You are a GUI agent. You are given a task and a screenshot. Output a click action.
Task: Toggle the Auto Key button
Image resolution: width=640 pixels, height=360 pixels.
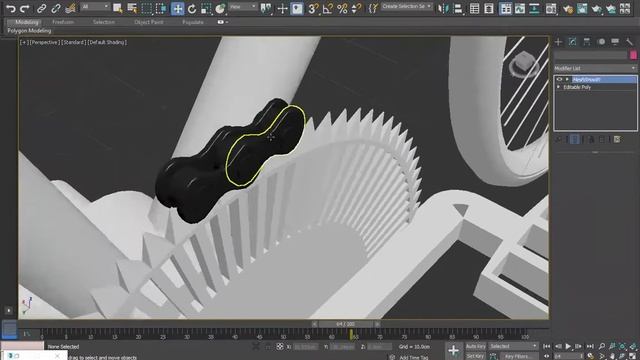(x=476, y=347)
